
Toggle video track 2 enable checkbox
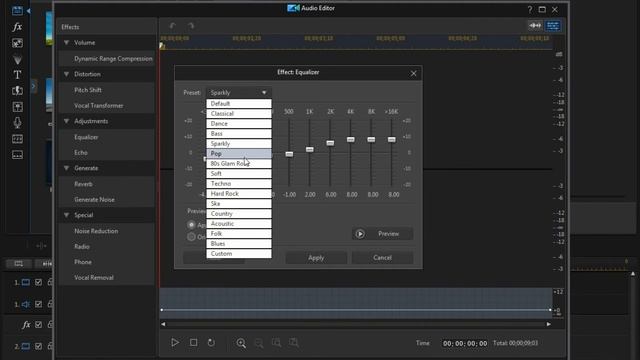tap(38, 346)
